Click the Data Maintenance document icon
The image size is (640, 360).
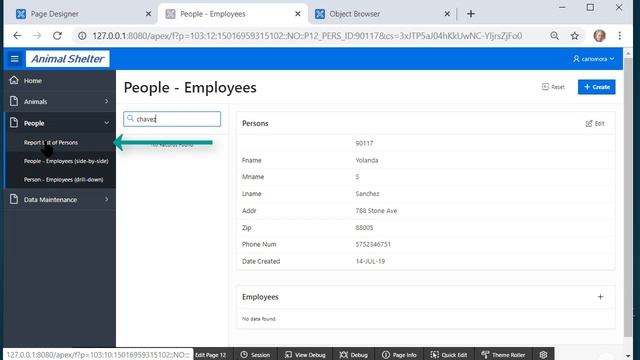(14, 199)
